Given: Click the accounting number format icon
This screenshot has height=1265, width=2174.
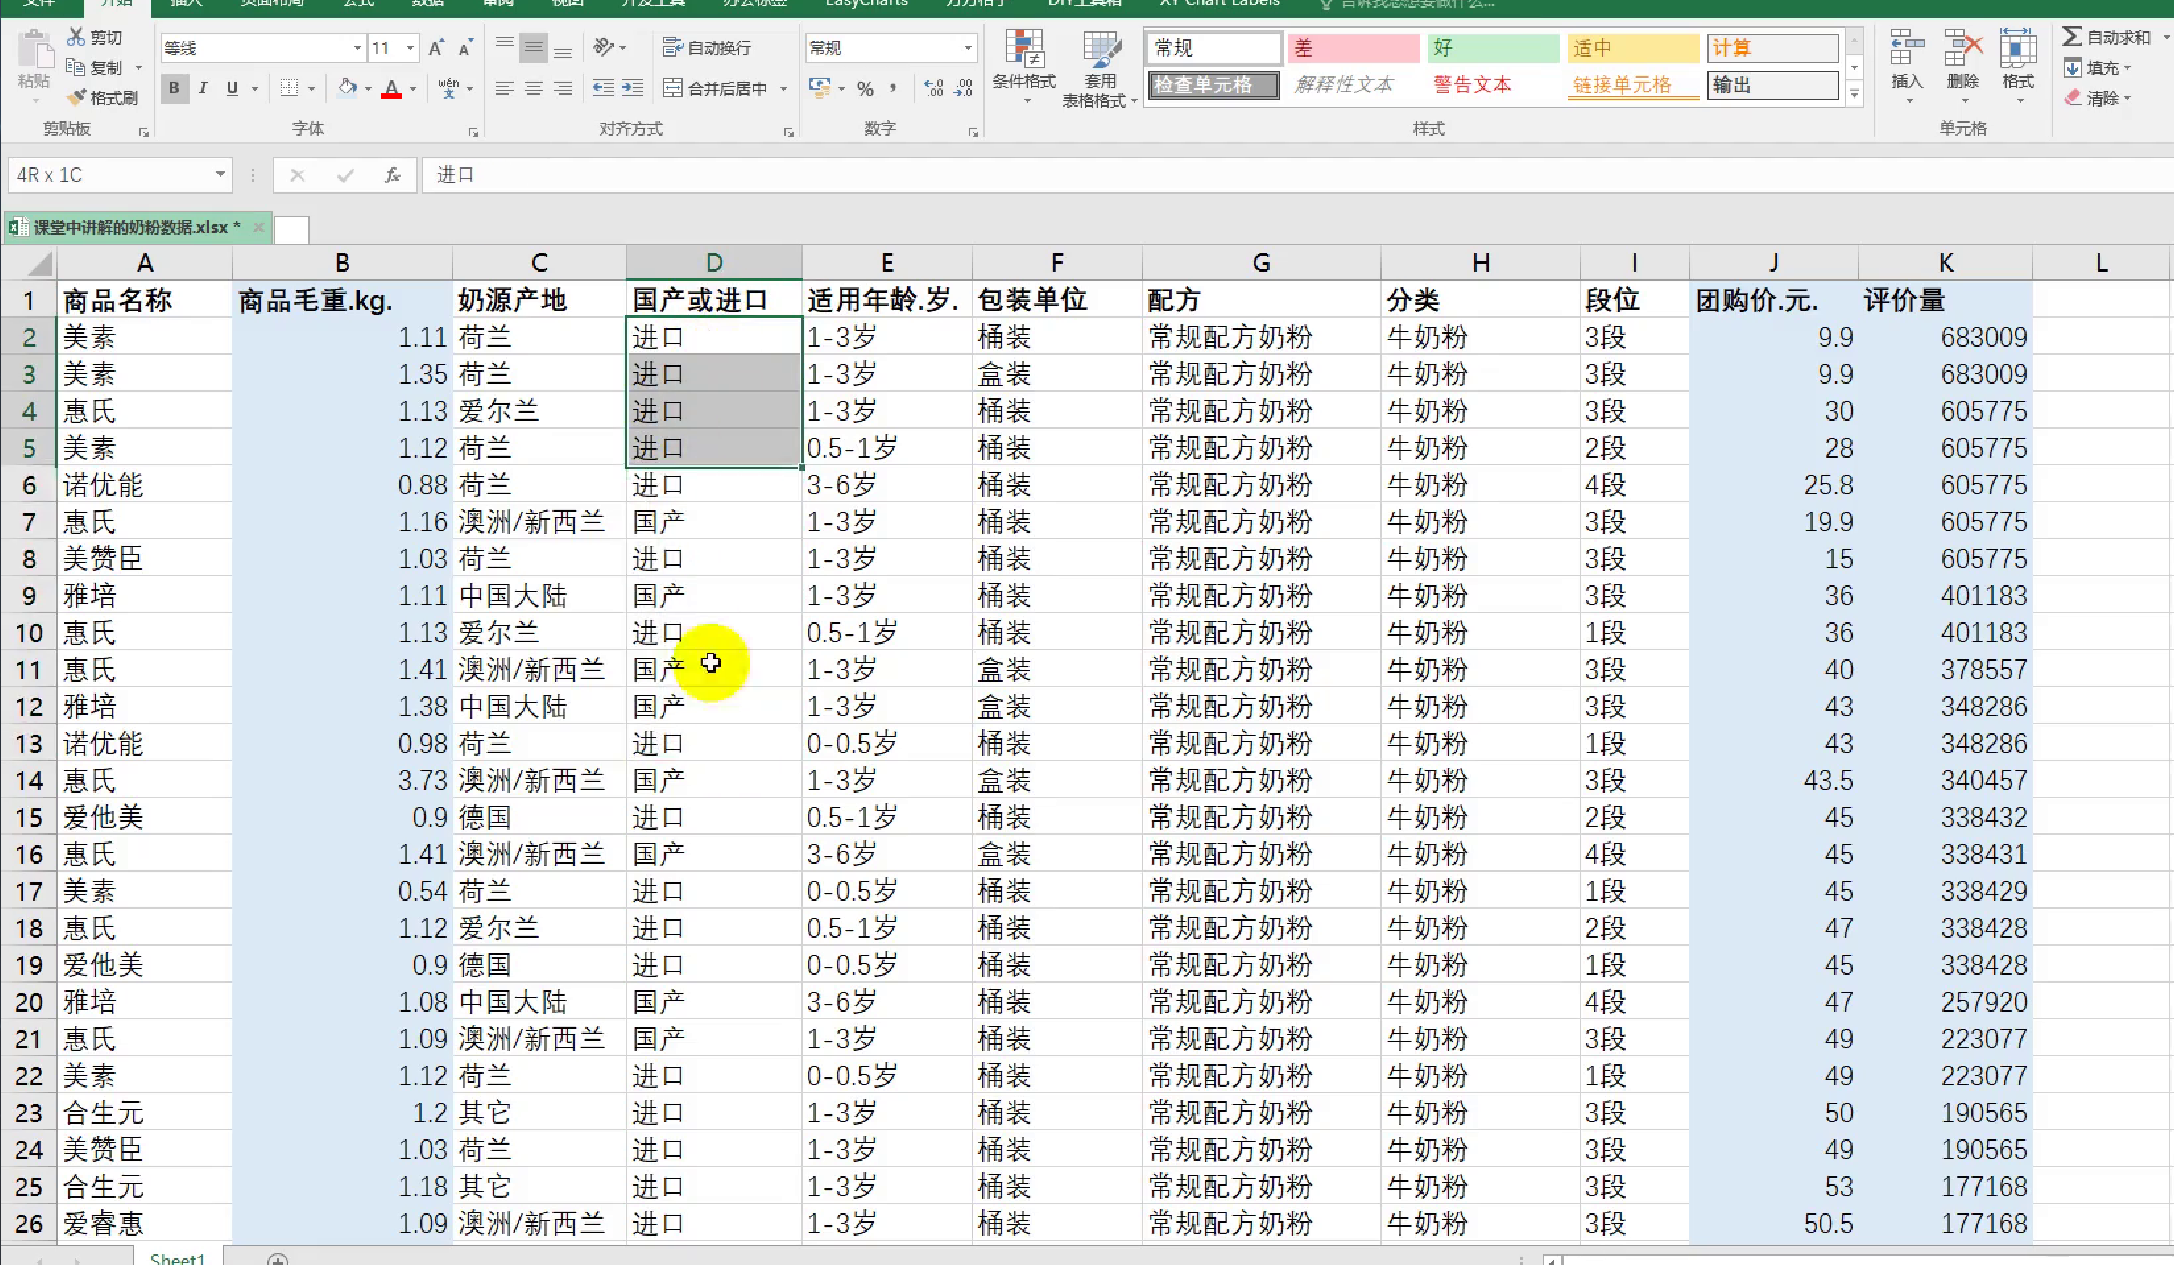Looking at the screenshot, I should coord(820,88).
